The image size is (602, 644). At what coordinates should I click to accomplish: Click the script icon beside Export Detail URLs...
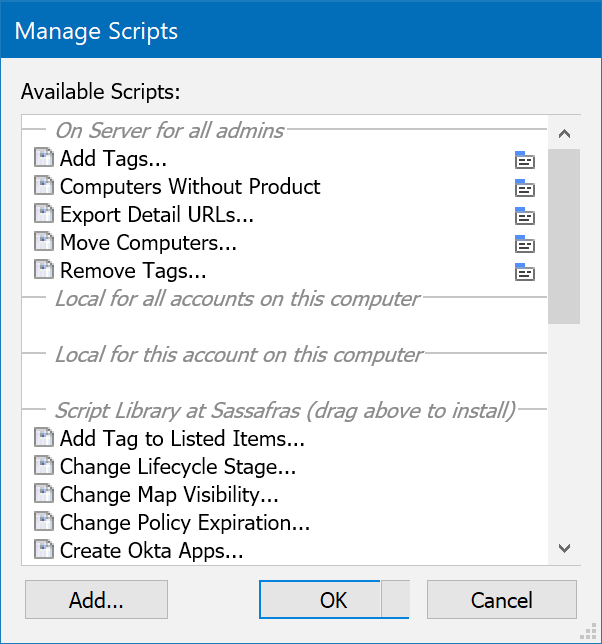(x=44, y=214)
